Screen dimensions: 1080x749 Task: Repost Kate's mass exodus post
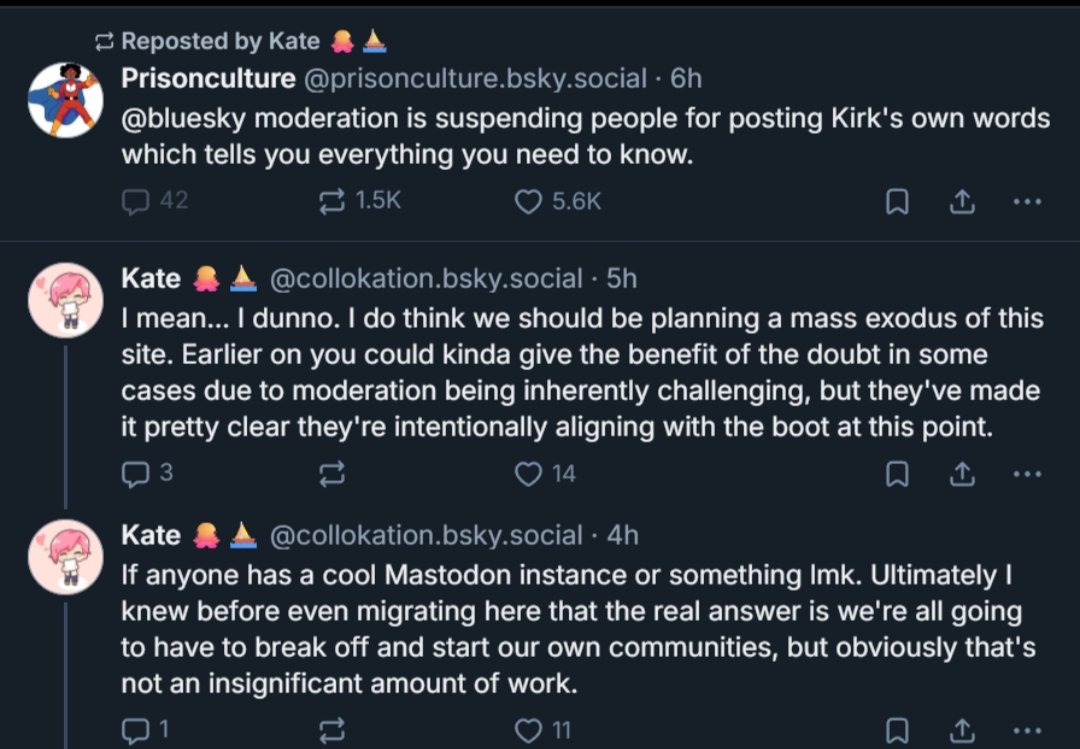point(331,474)
